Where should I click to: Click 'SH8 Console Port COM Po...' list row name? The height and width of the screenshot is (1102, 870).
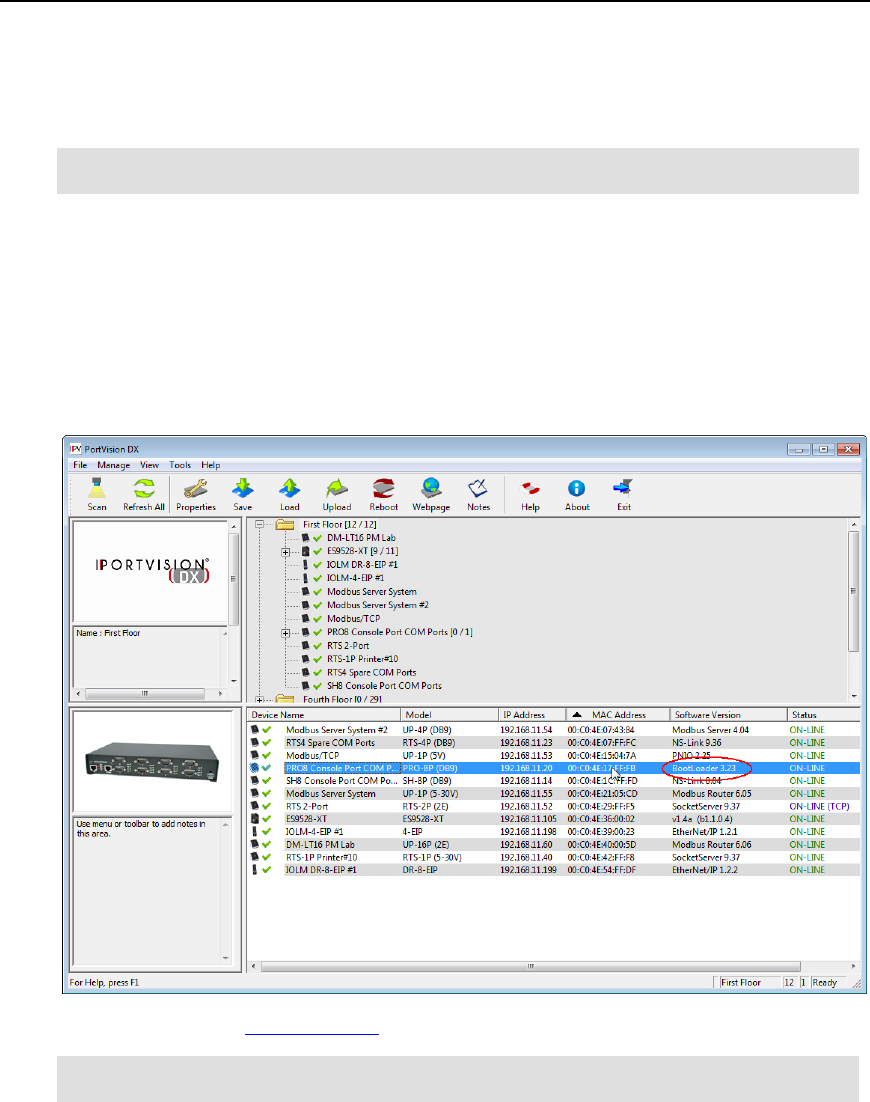click(342, 781)
